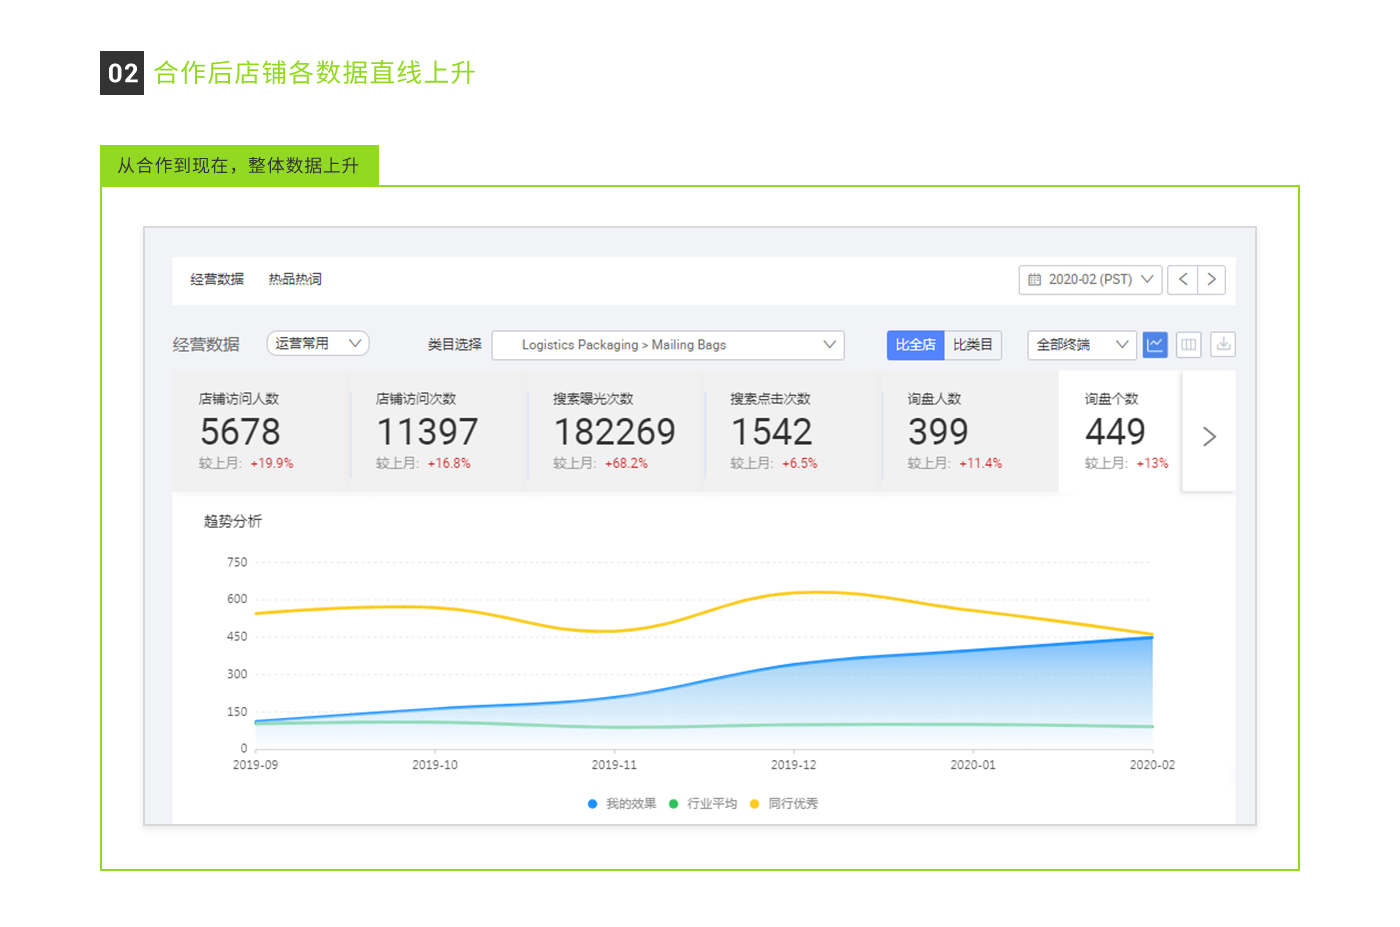Go to next month arrow

click(x=1211, y=280)
